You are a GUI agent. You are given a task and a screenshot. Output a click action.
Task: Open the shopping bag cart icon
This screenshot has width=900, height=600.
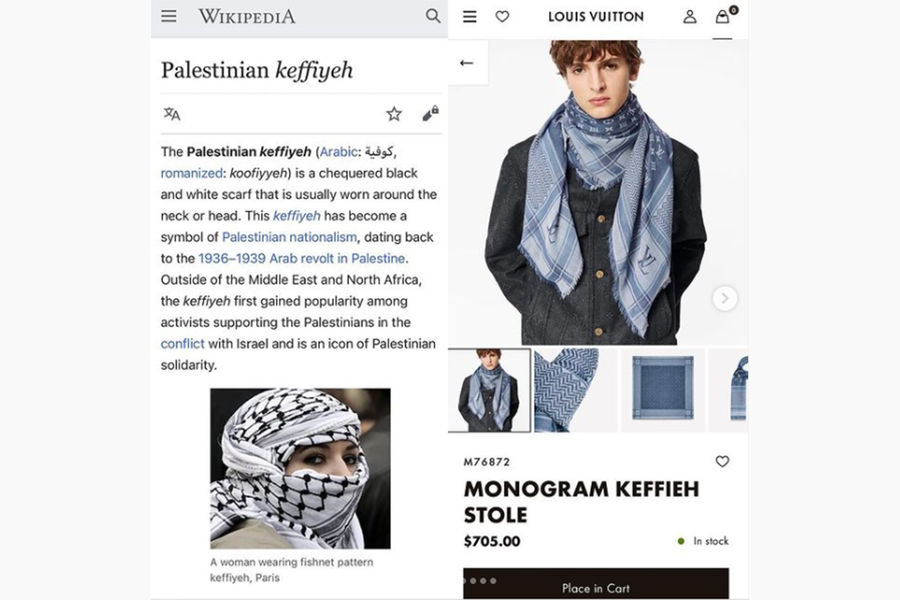[x=723, y=17]
